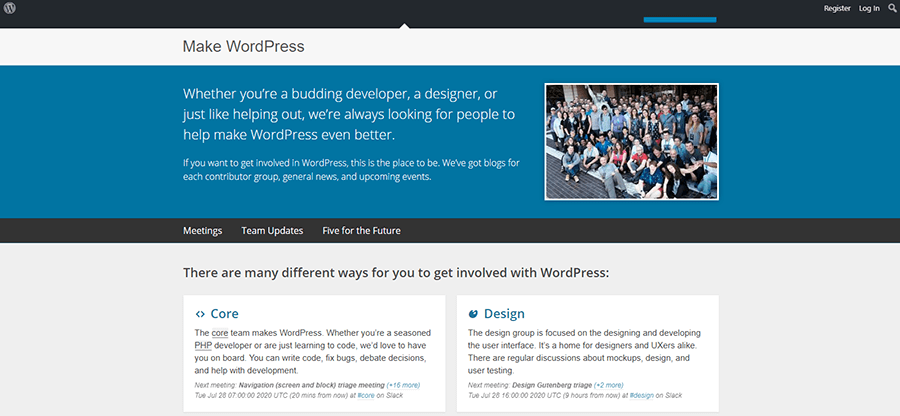Open the search magnifier icon
The image size is (900, 416).
[x=892, y=8]
